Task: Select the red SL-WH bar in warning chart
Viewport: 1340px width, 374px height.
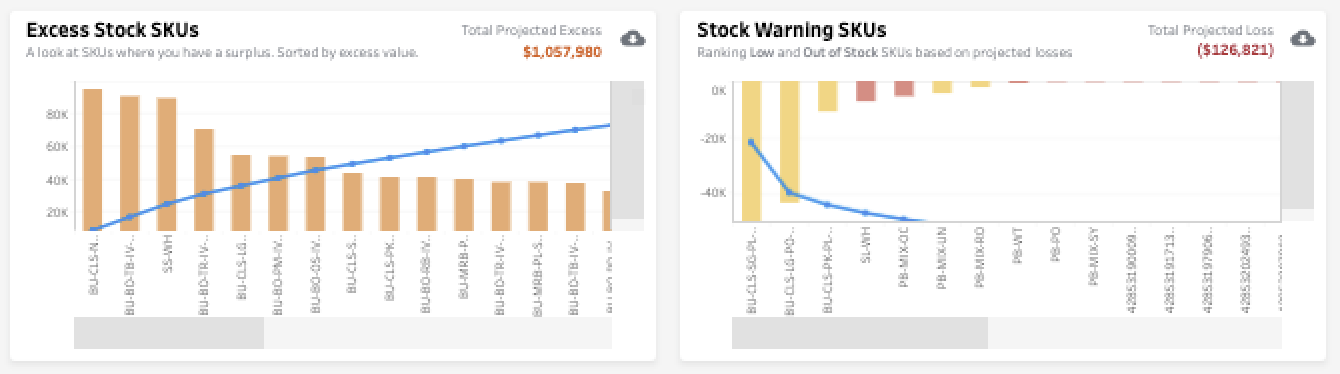Action: (866, 91)
